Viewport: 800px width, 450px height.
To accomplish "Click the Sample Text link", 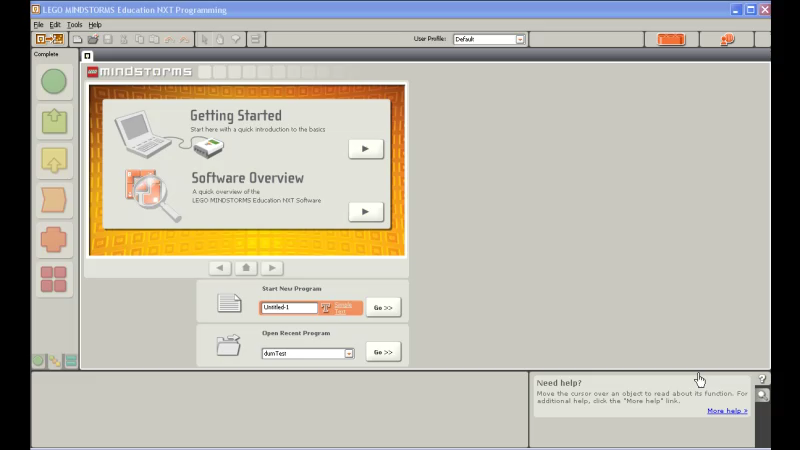I will [x=343, y=308].
